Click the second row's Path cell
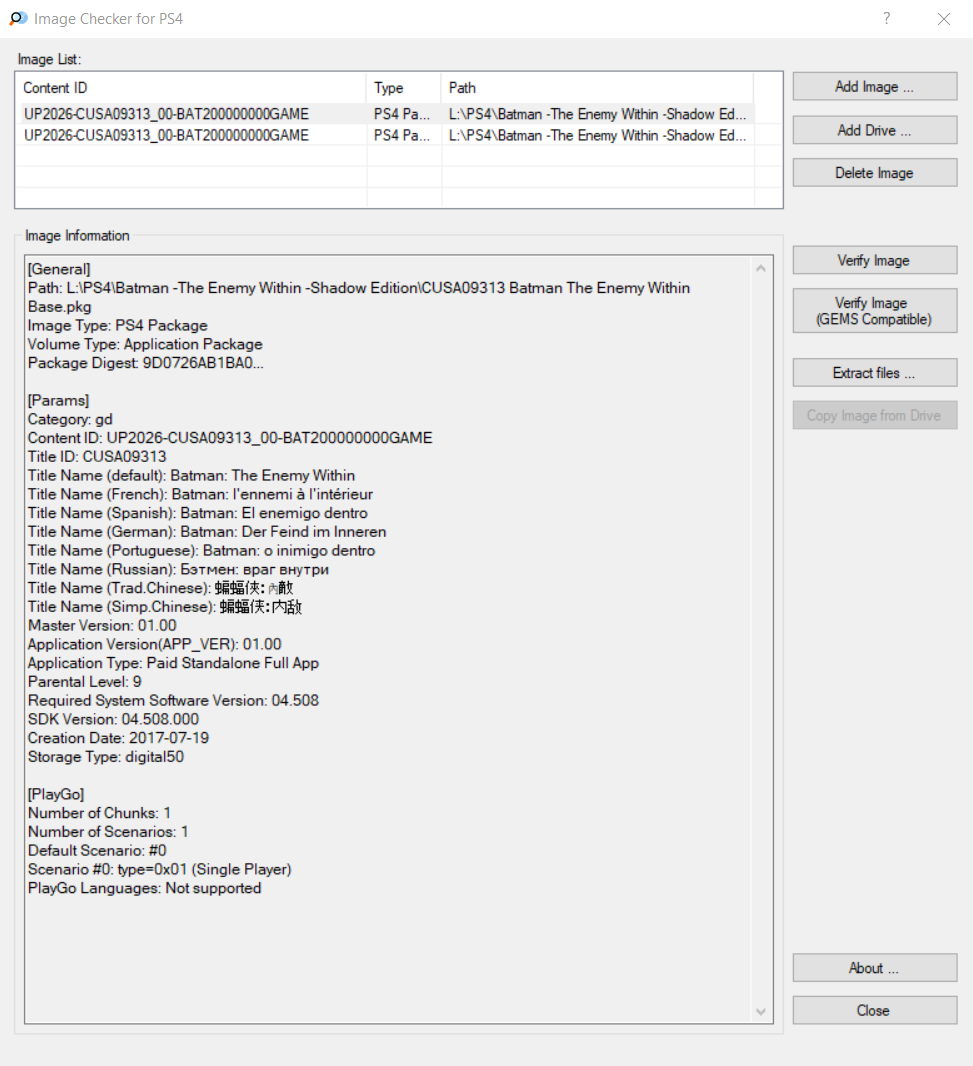 click(x=597, y=135)
